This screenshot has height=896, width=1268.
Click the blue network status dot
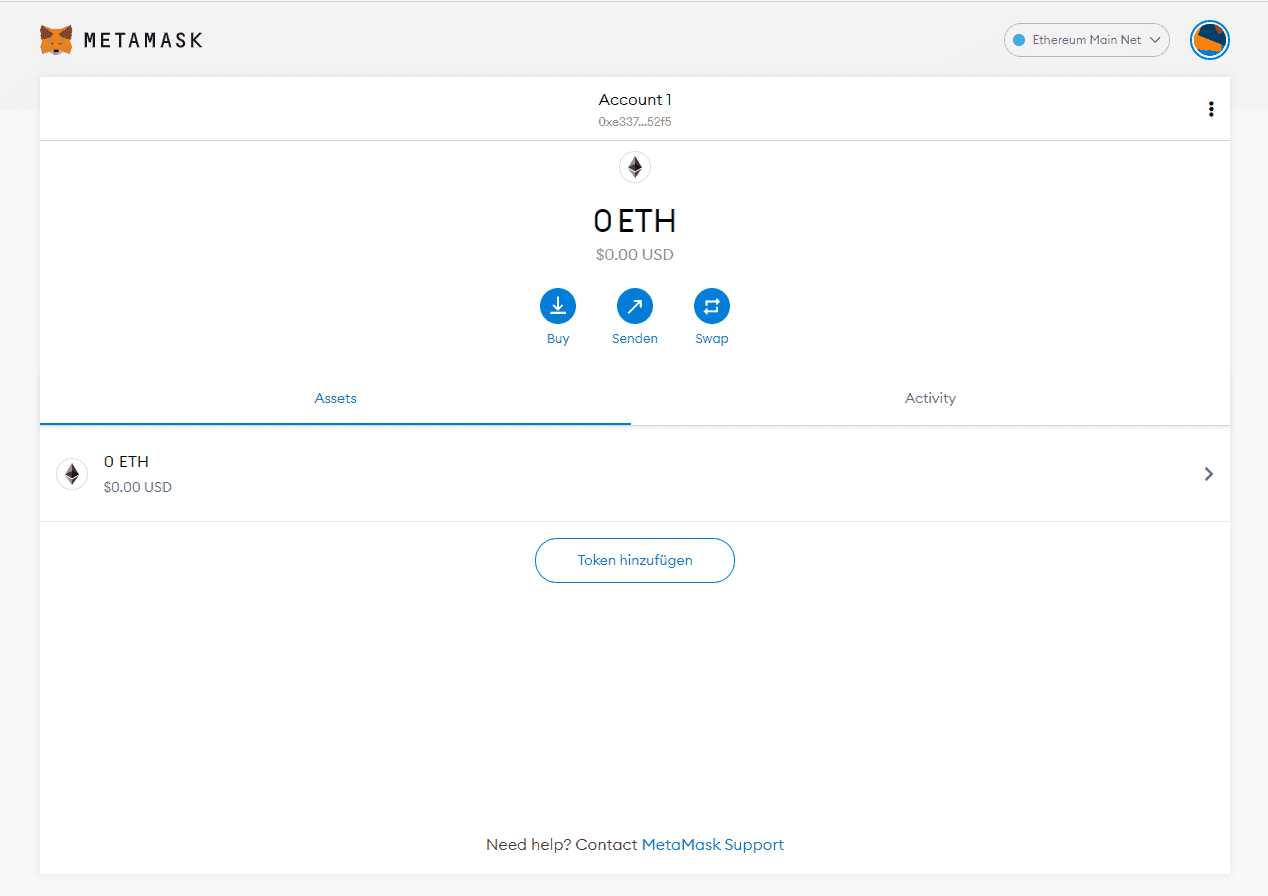point(1019,40)
